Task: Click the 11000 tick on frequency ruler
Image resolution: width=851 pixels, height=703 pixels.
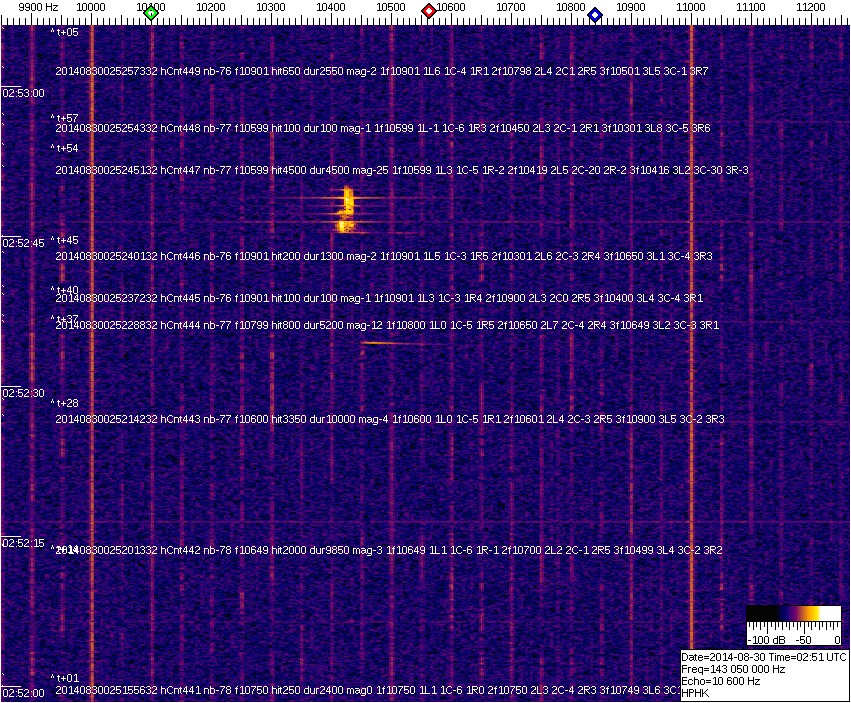Action: point(691,7)
